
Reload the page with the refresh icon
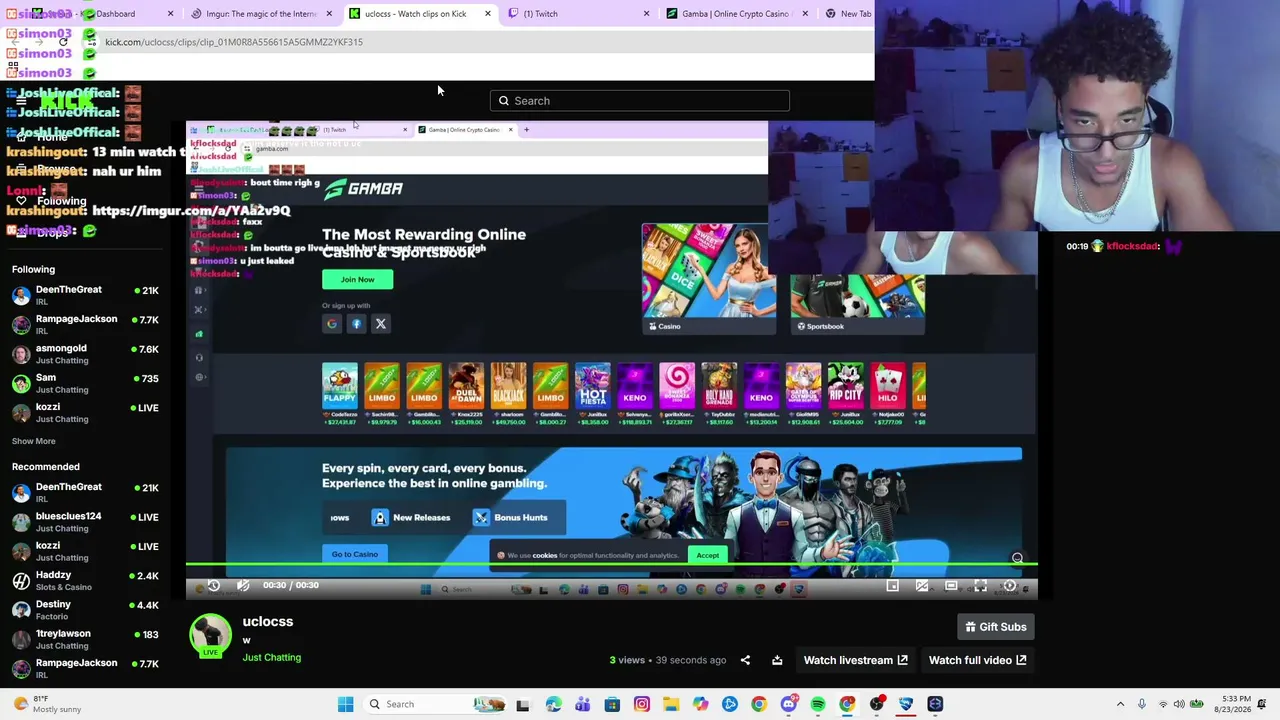[63, 42]
